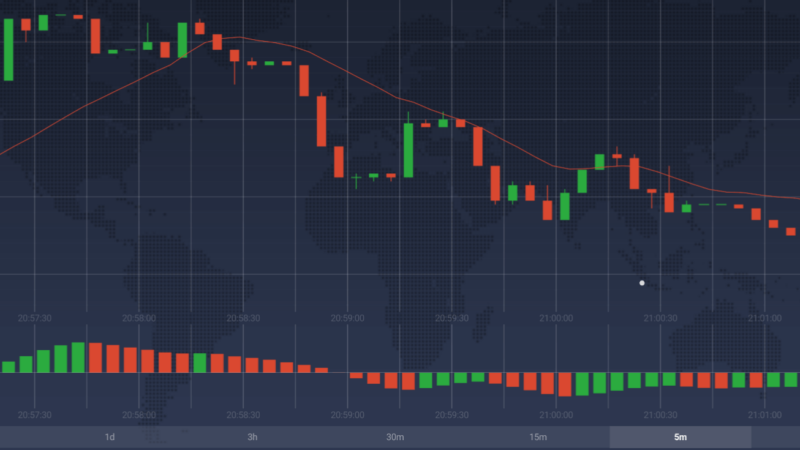800x450 pixels.
Task: Click the last green histogram bar at right
Action: pos(790,380)
